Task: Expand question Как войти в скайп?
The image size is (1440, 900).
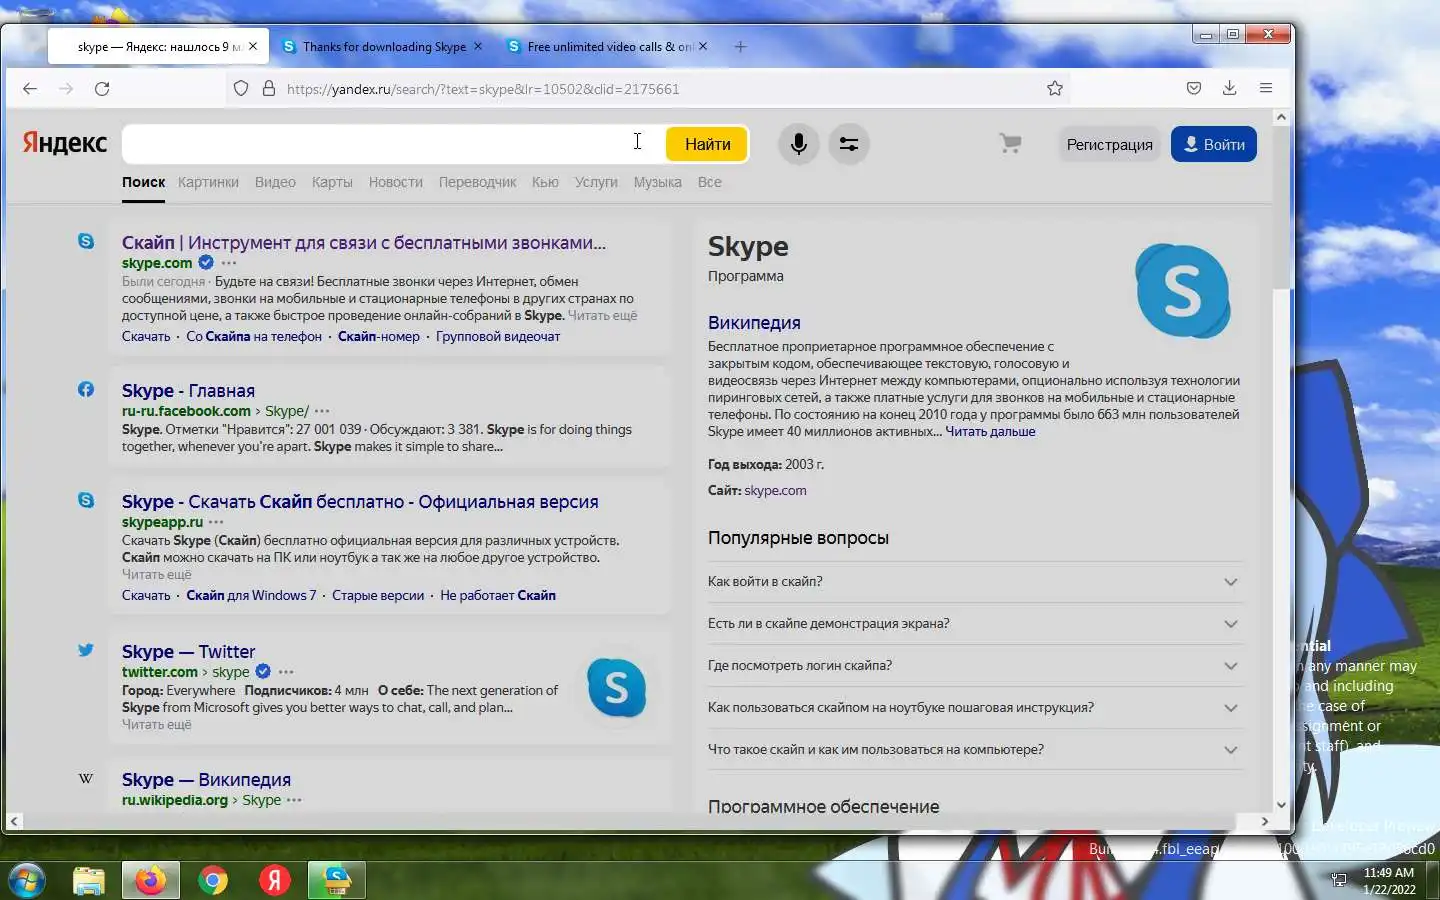Action: tap(974, 582)
